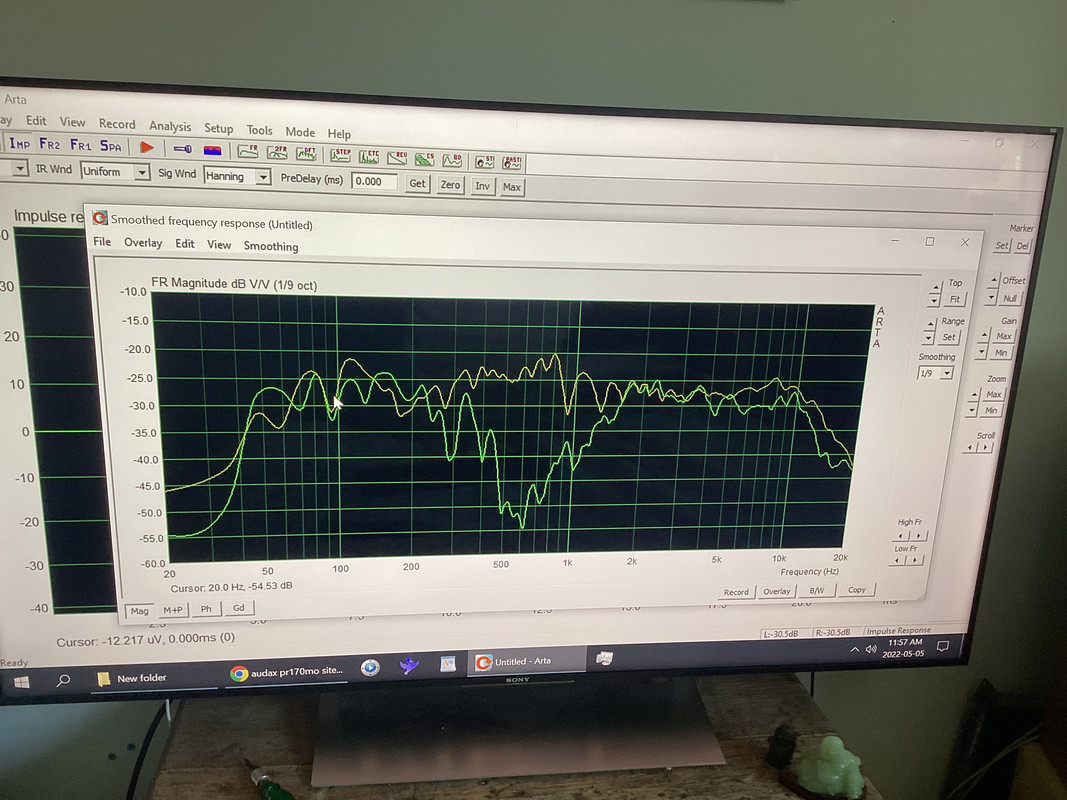Select the FR1 single-channel mode icon
The image size is (1067, 800).
pyautogui.click(x=80, y=145)
